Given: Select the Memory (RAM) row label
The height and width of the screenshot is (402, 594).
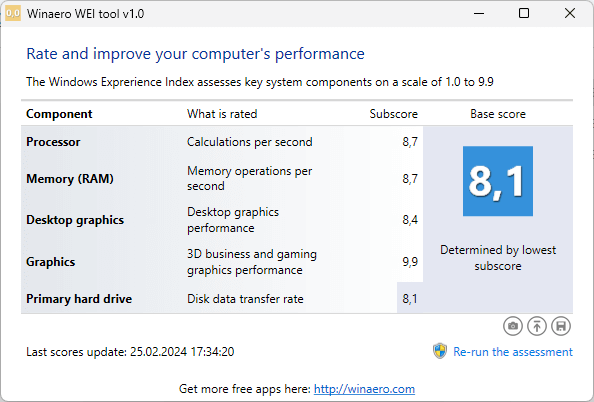Looking at the screenshot, I should [x=70, y=178].
